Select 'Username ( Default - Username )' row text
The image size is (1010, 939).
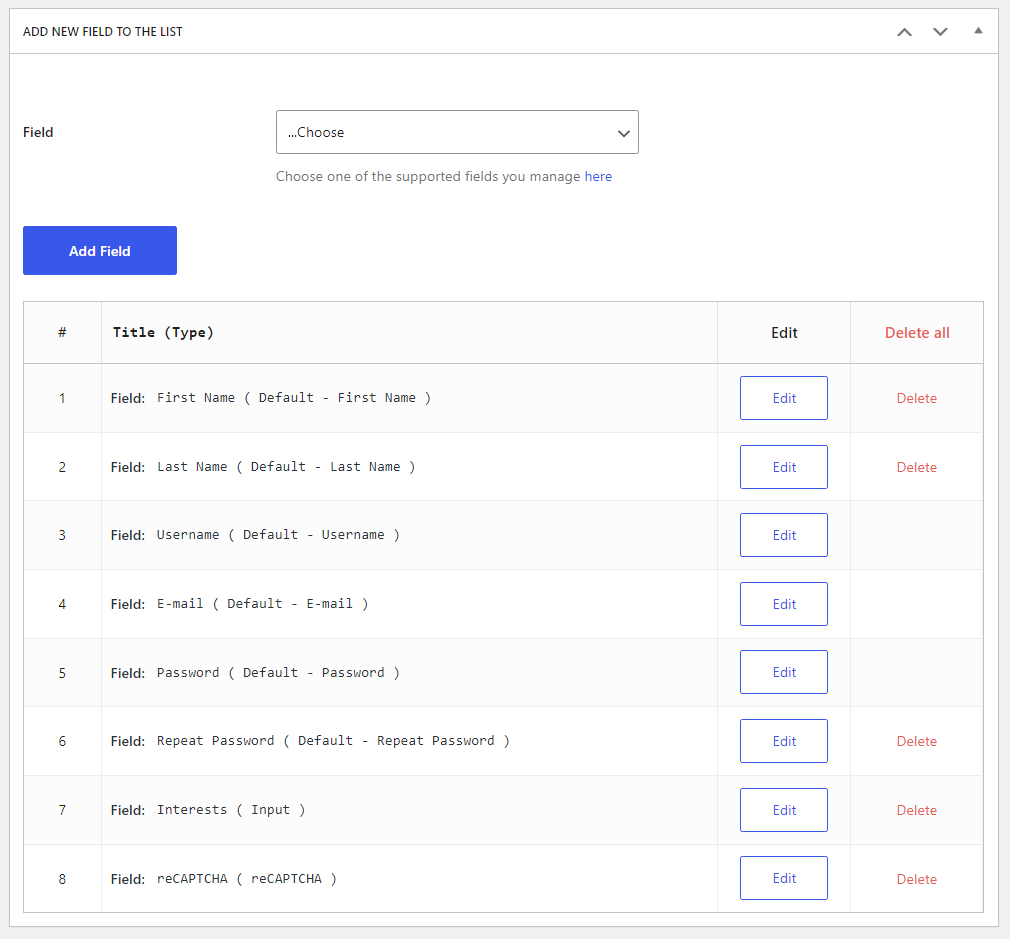[278, 535]
